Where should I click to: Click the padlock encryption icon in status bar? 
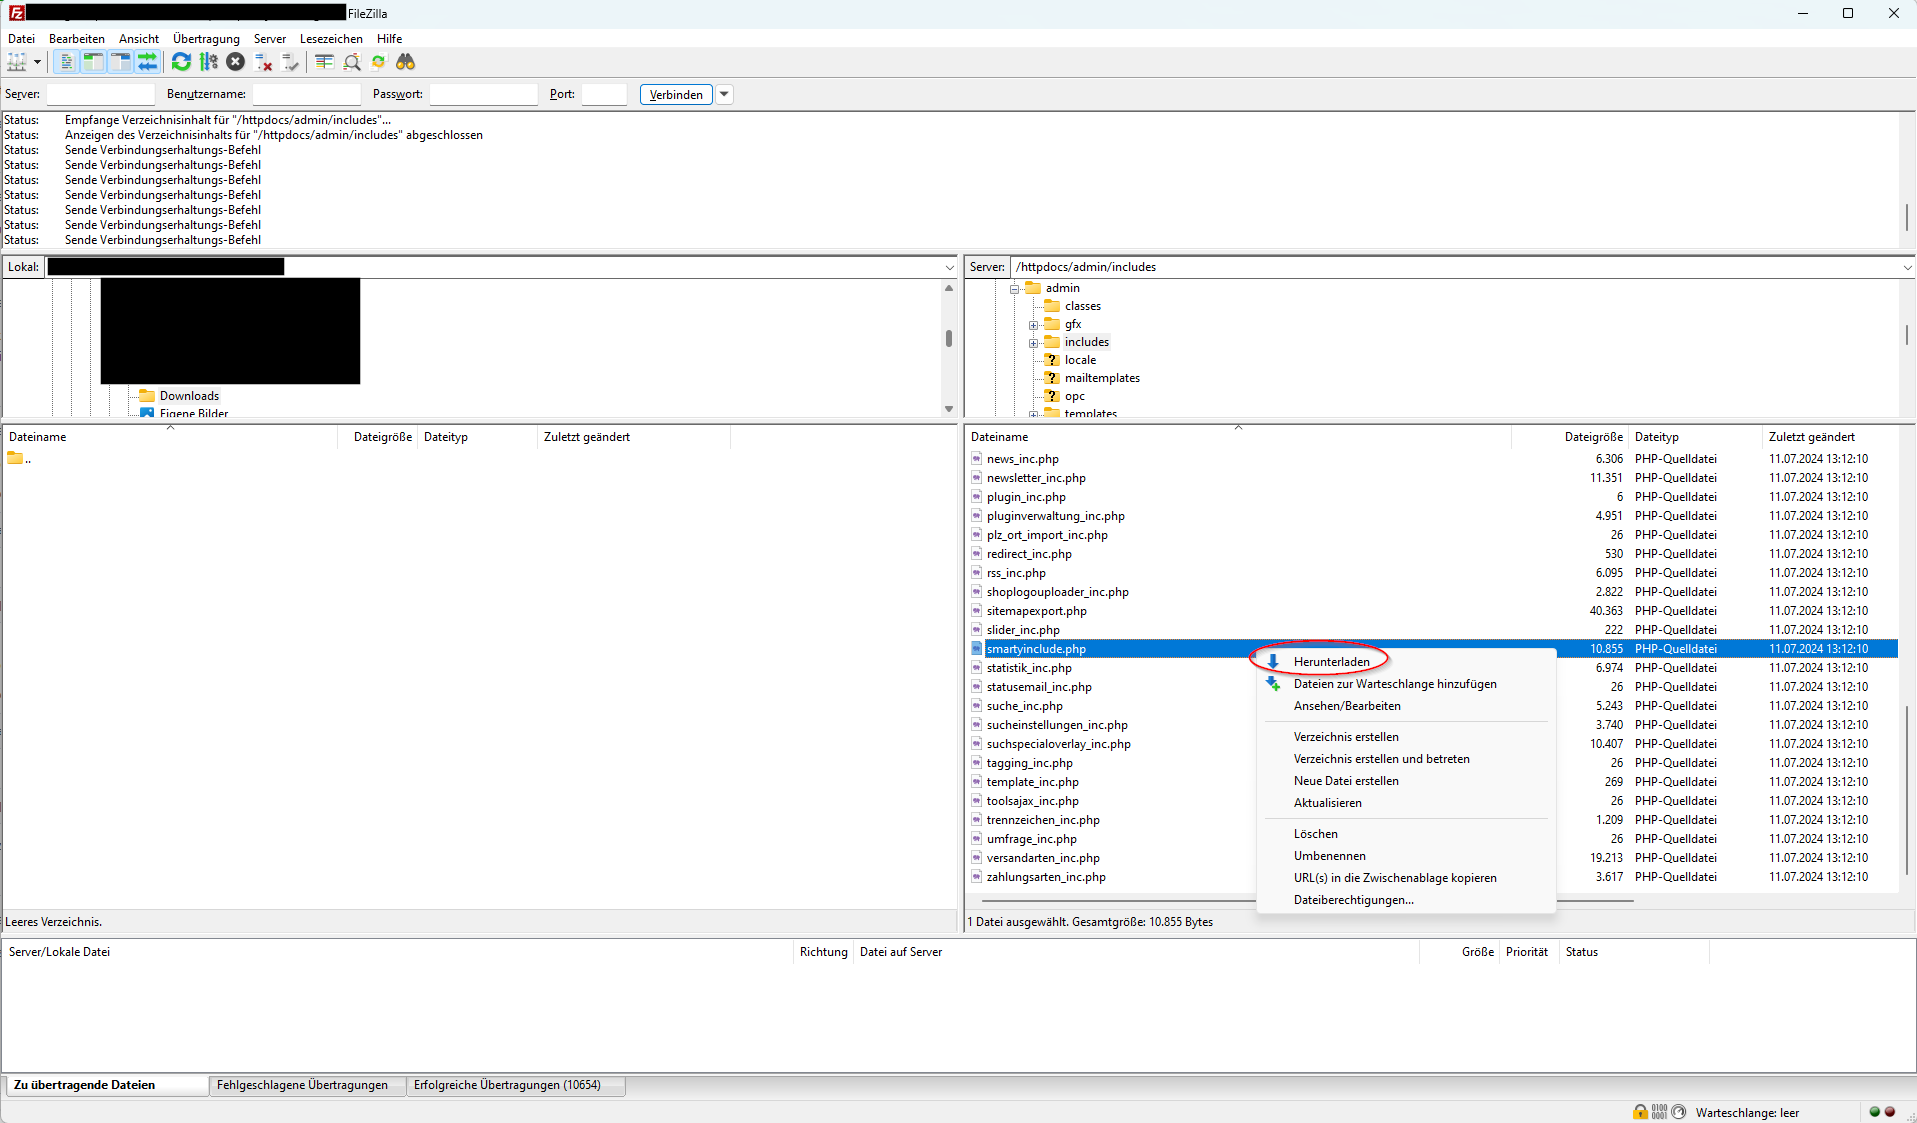pos(1640,1112)
